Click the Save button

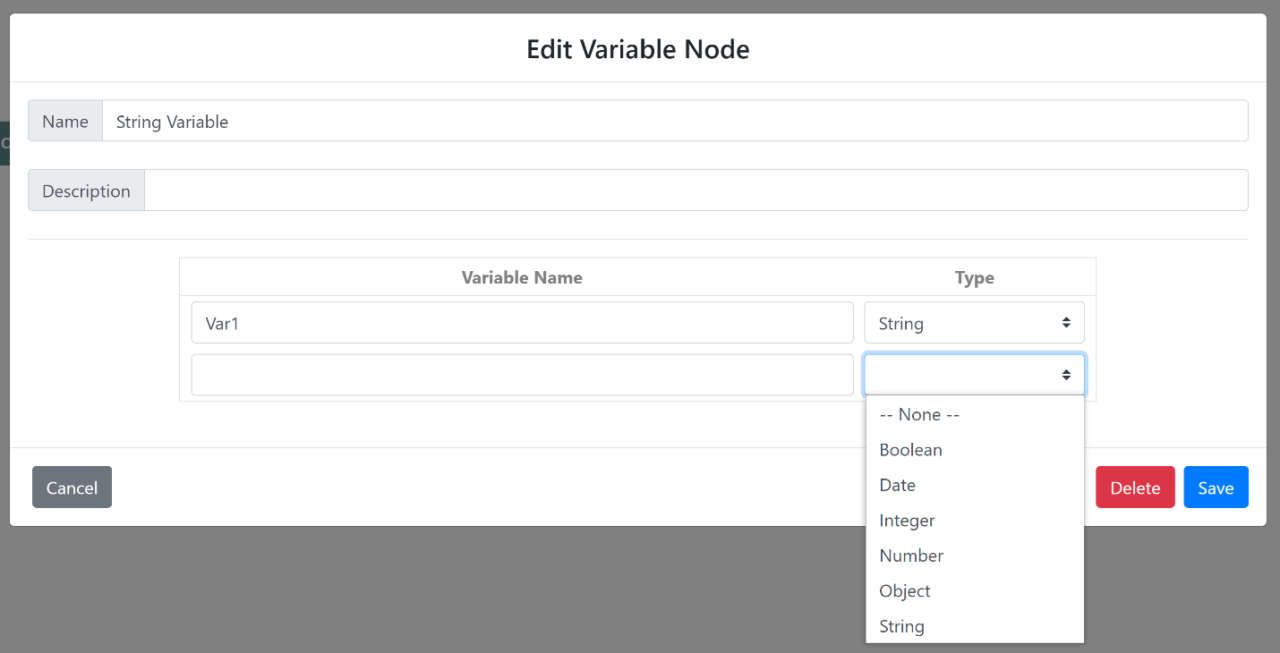point(1216,487)
